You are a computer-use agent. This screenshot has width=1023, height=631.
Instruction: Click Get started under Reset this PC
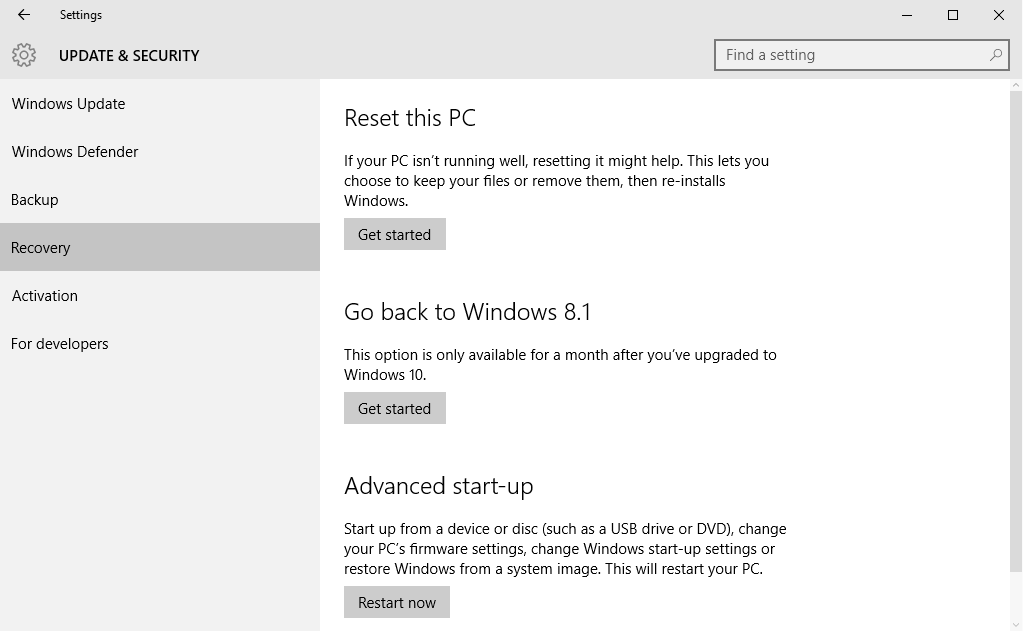(394, 234)
